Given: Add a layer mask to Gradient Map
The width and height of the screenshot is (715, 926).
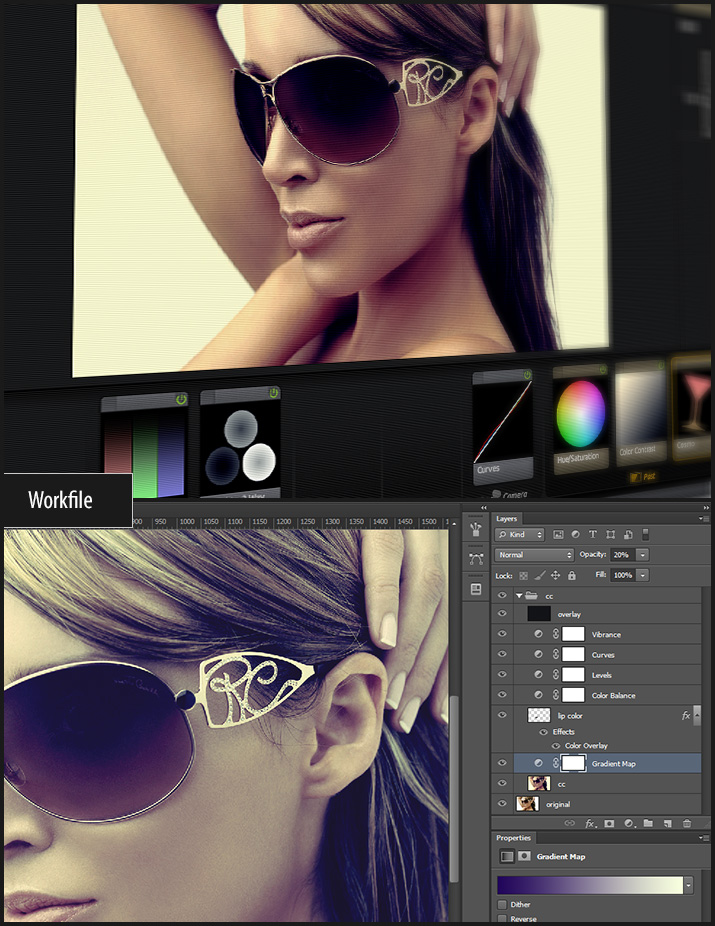Looking at the screenshot, I should [609, 823].
